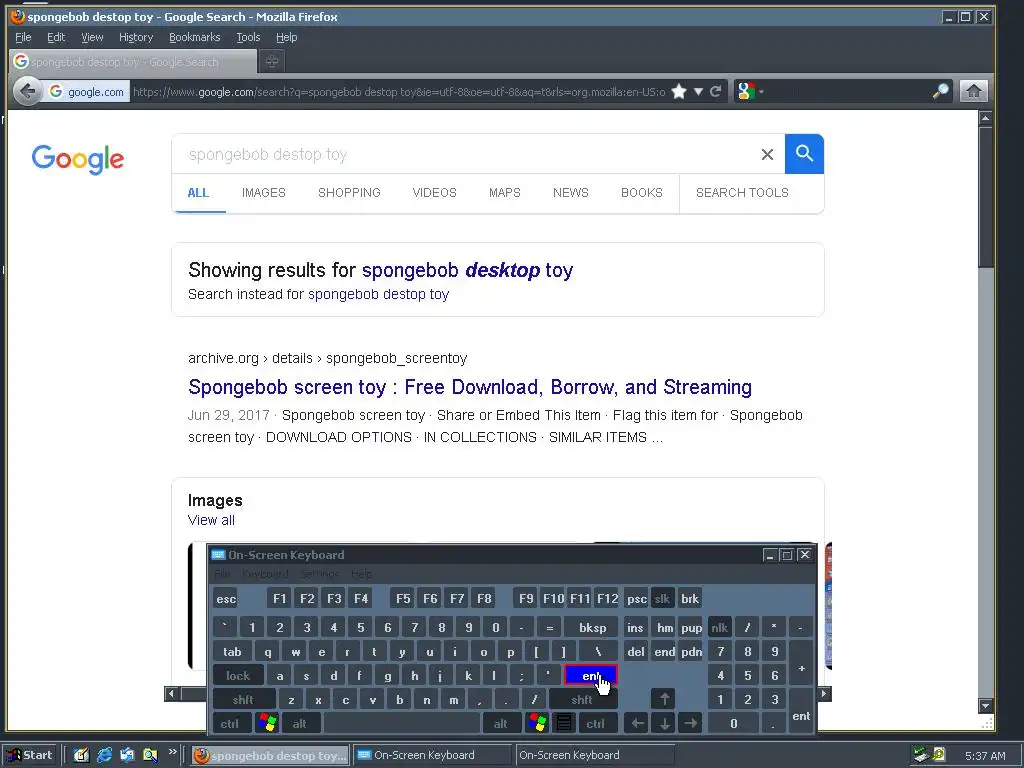Viewport: 1024px width, 768px height.
Task: Open the URL history dropdown arrow
Action: 698,91
